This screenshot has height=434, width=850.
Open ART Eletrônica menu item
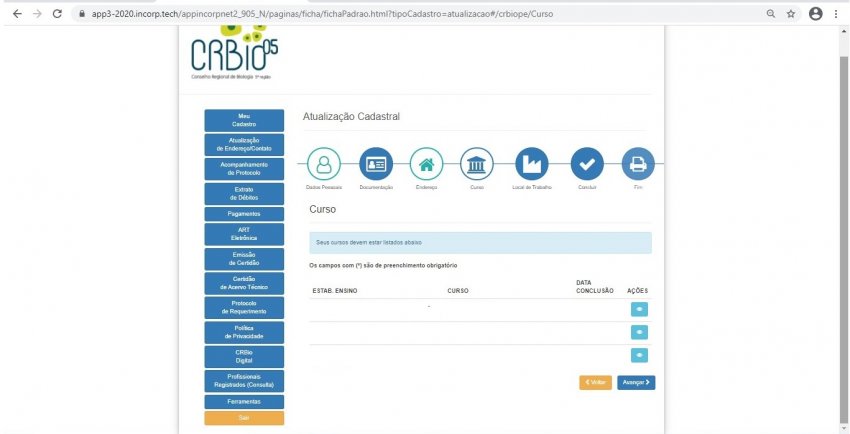pos(244,234)
